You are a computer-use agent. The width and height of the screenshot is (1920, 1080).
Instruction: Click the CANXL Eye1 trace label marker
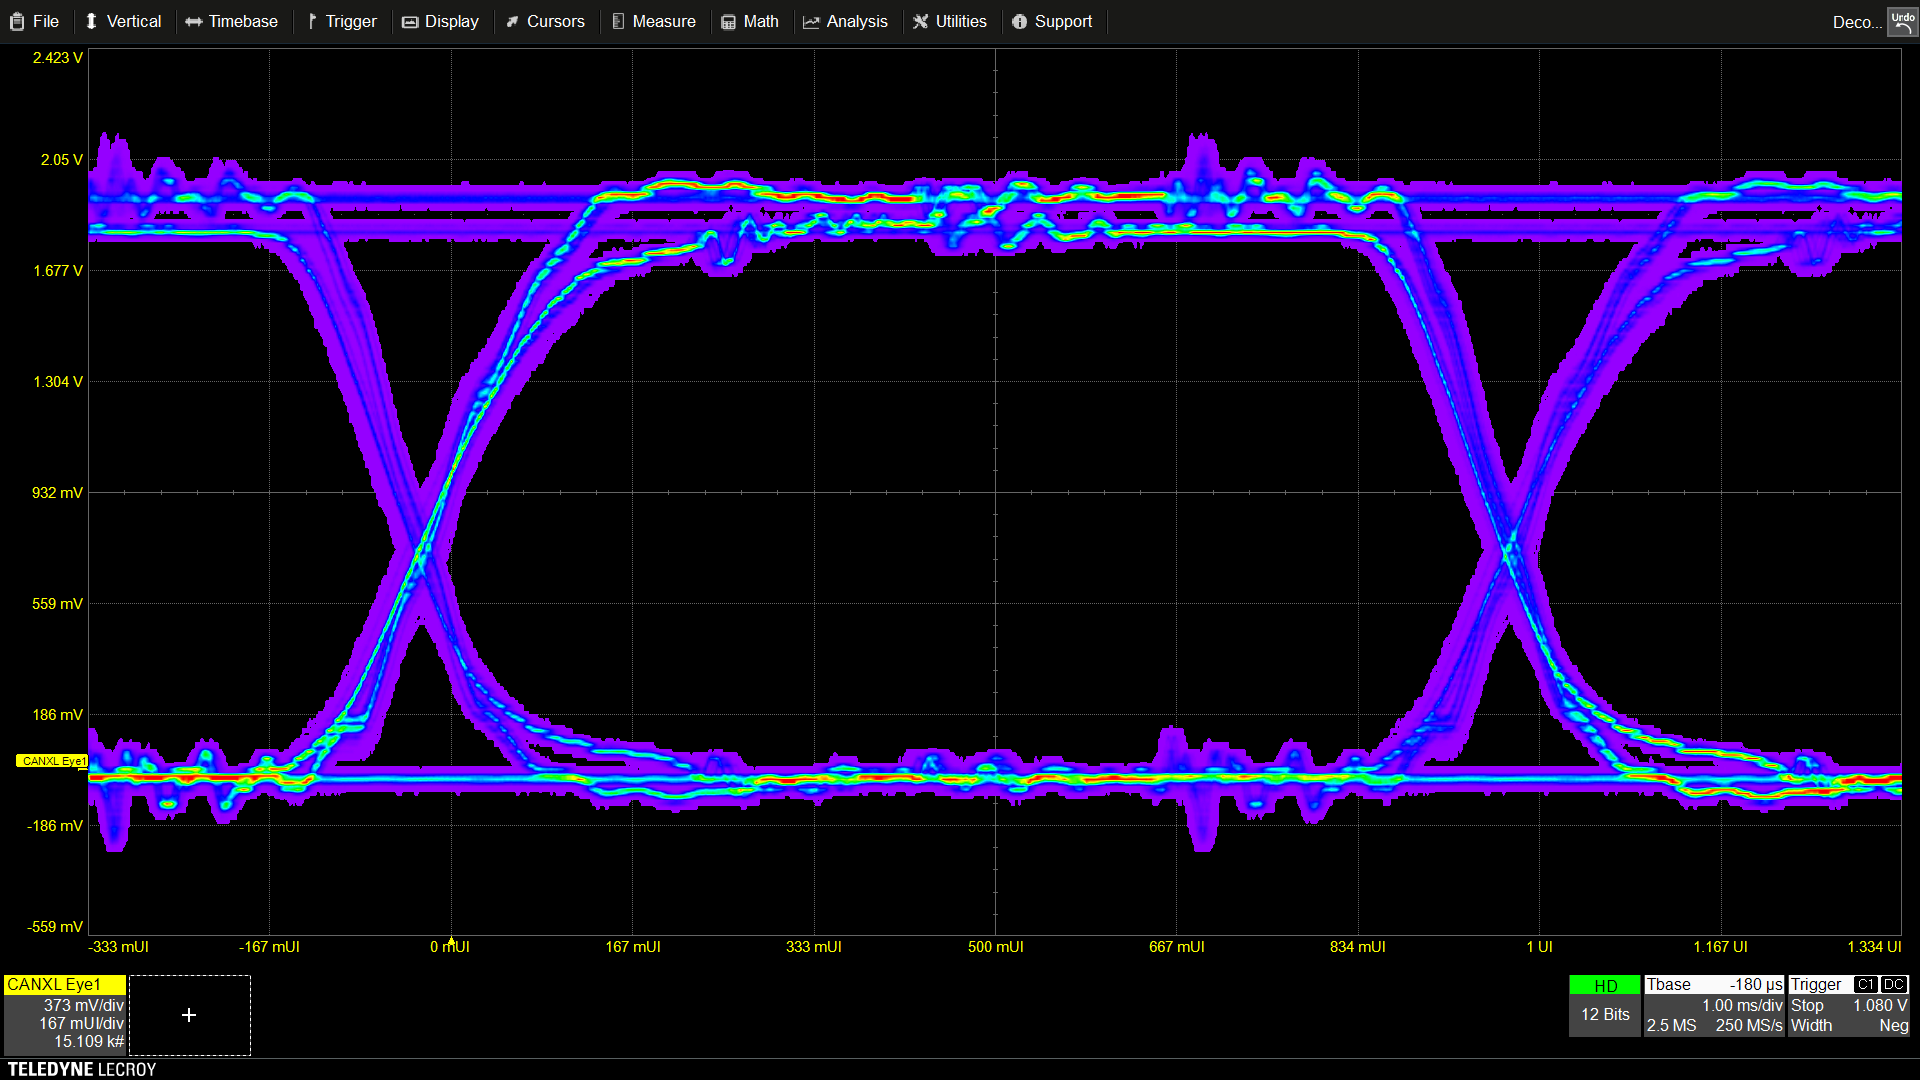click(52, 761)
